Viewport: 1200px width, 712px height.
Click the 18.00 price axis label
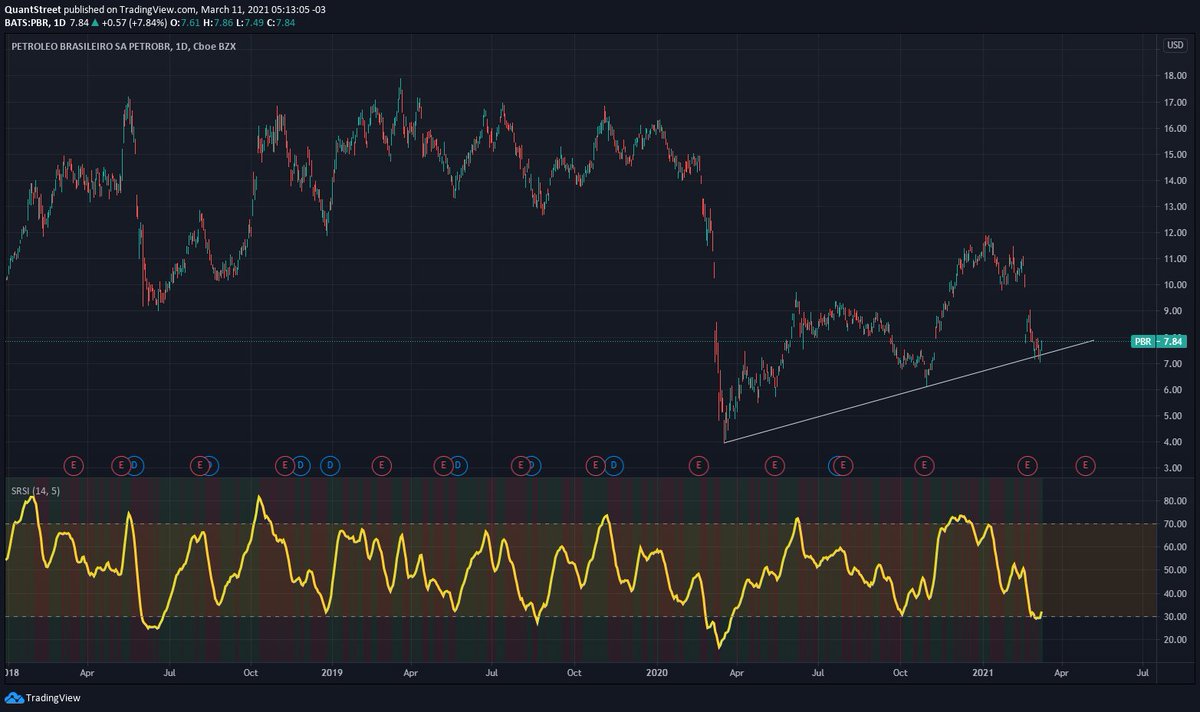pos(1174,76)
